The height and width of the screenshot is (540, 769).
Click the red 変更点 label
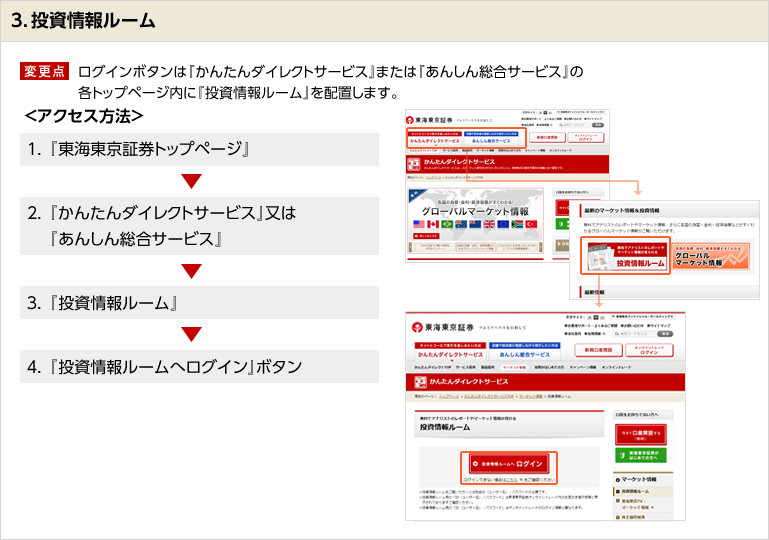click(x=44, y=71)
